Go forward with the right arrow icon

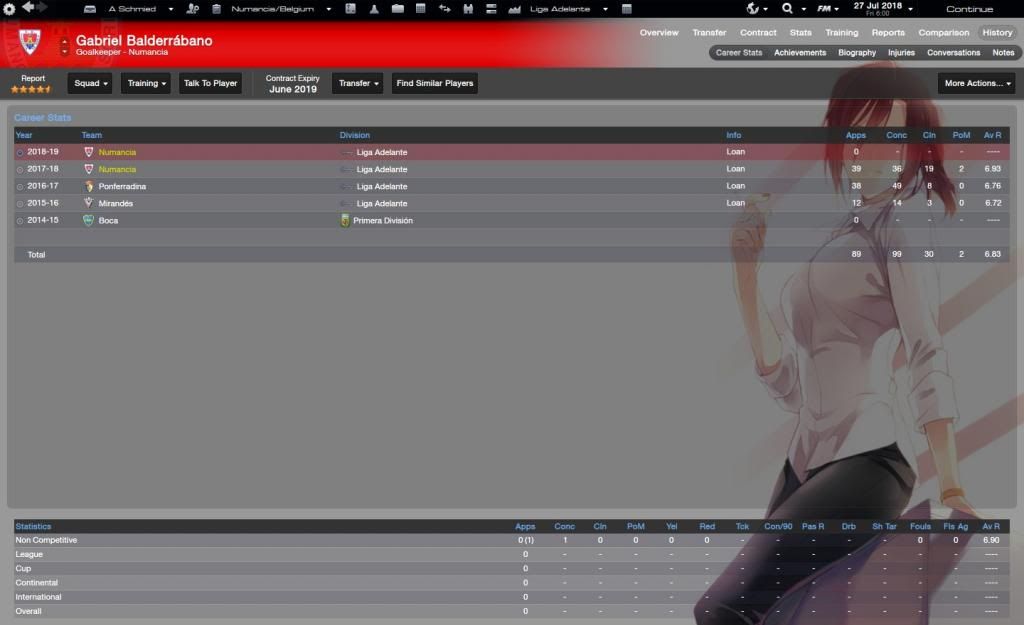point(42,7)
